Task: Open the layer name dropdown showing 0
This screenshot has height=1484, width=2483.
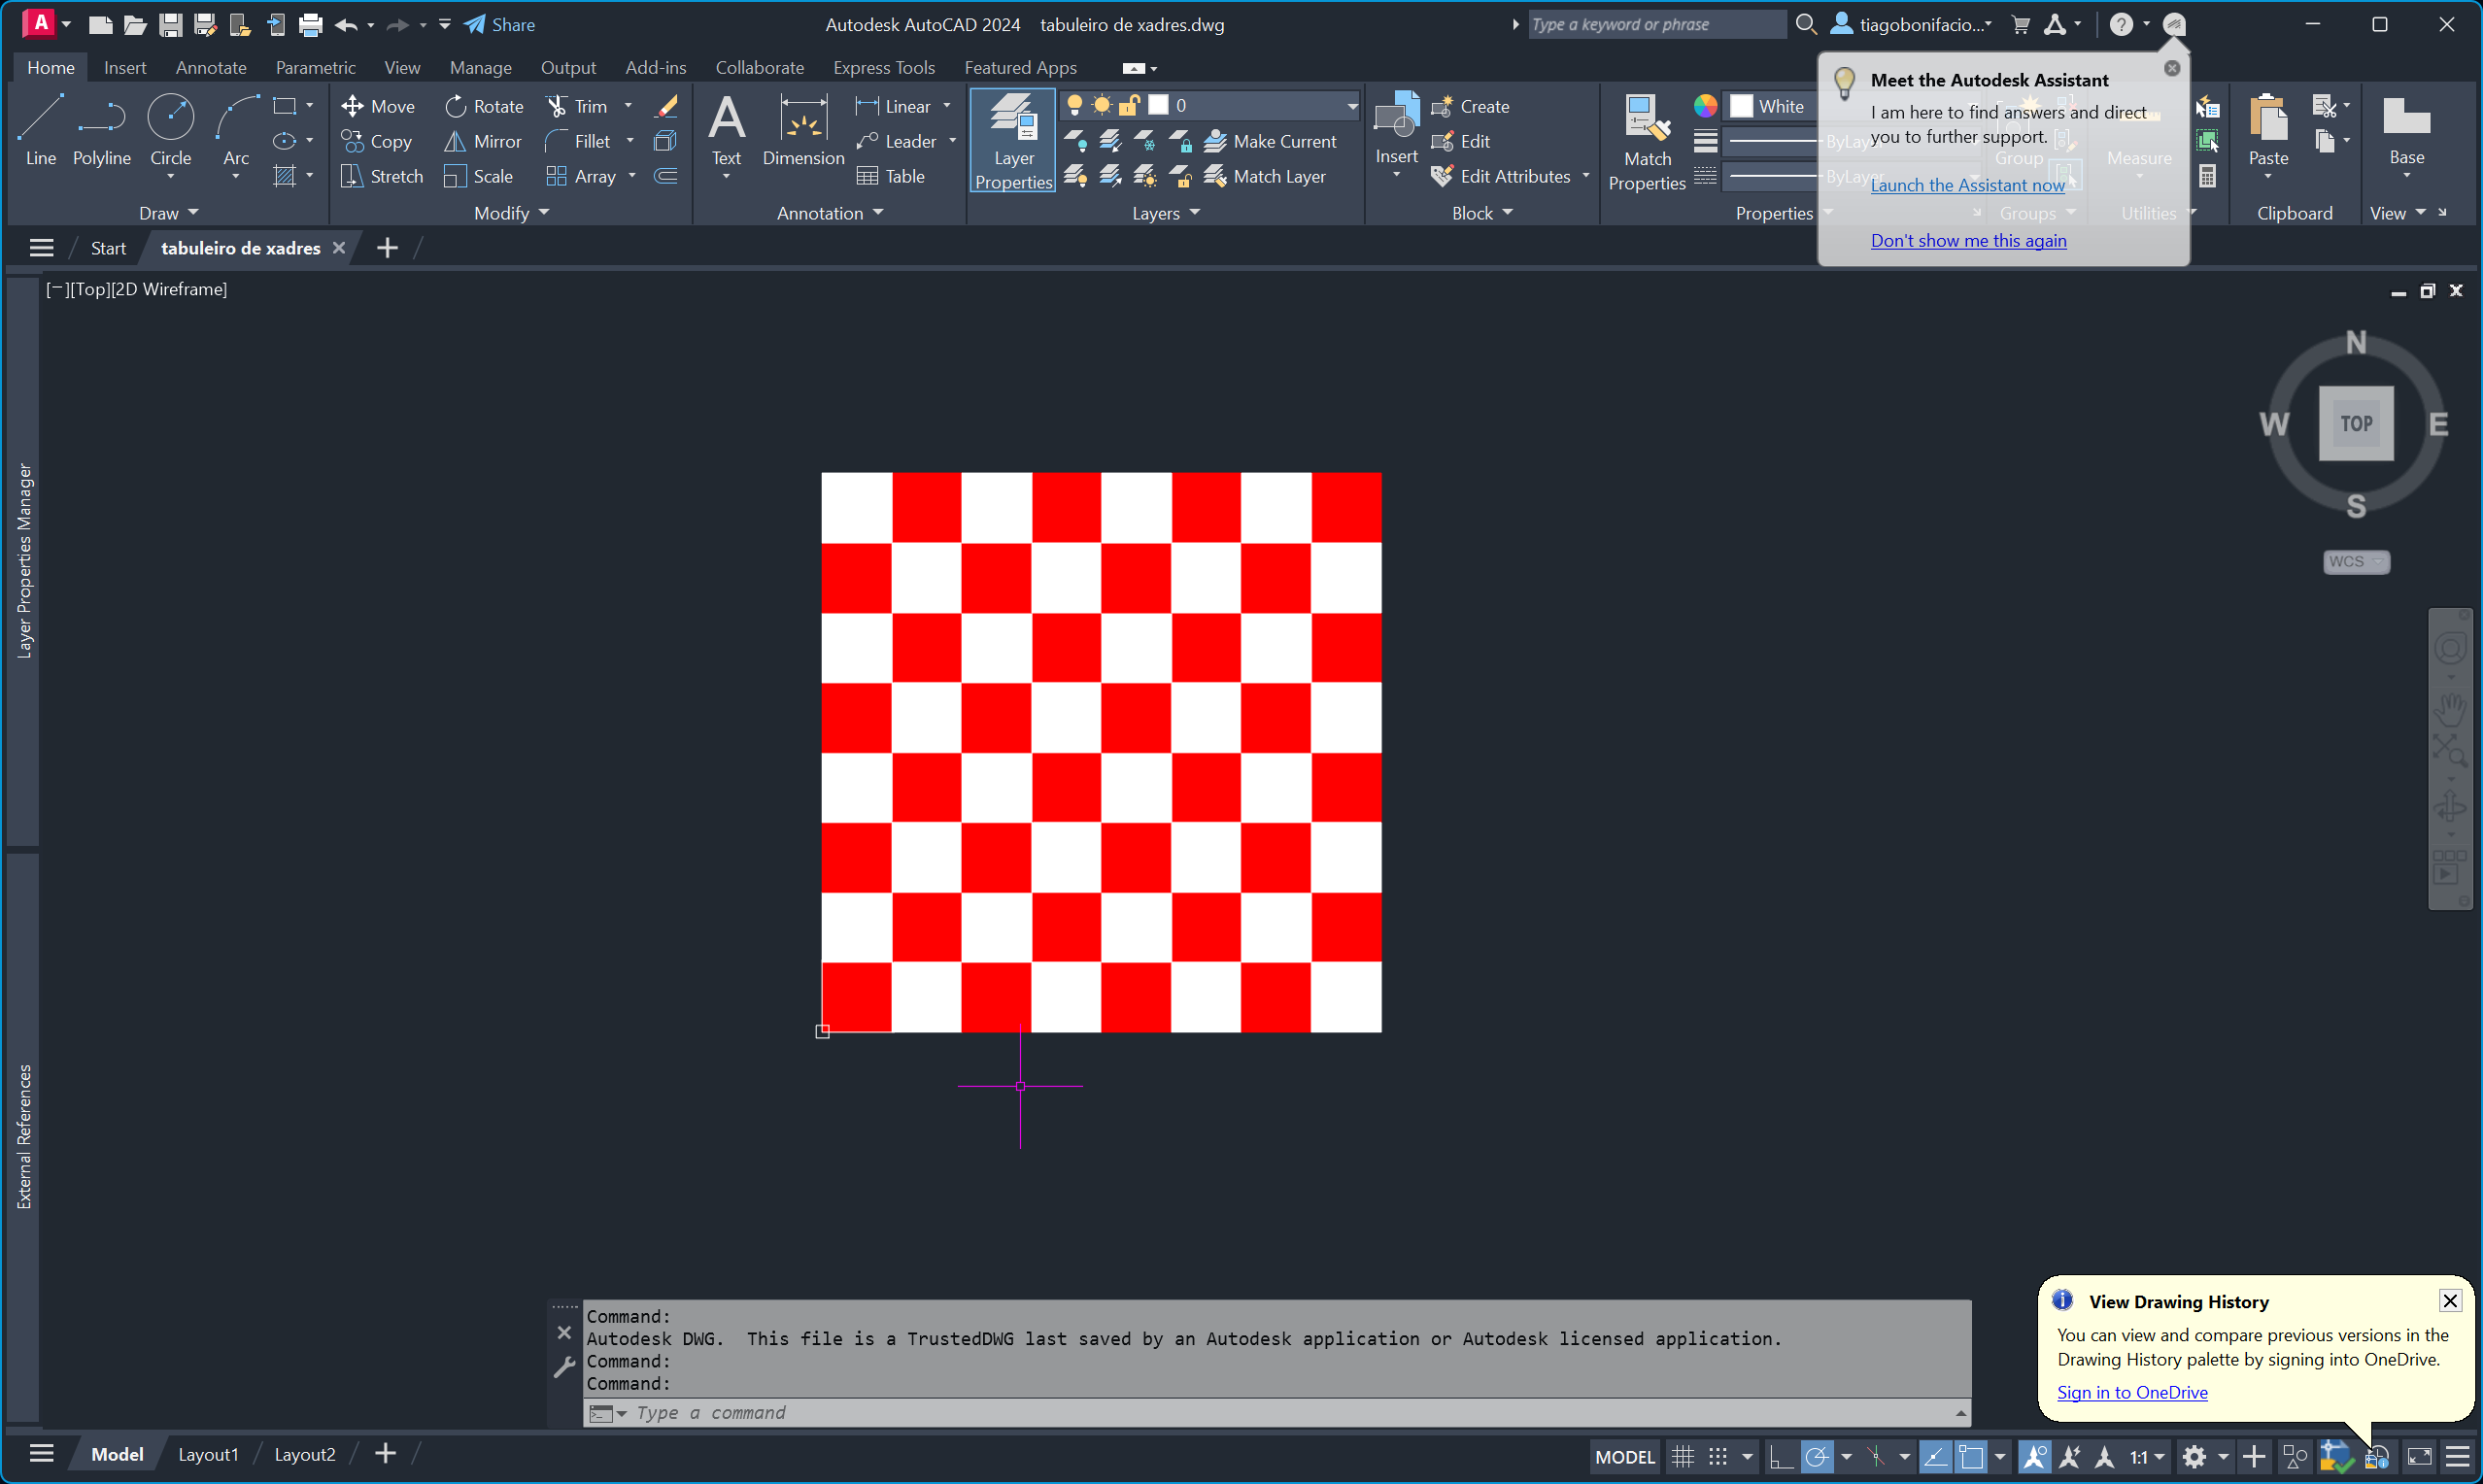Action: point(1351,105)
